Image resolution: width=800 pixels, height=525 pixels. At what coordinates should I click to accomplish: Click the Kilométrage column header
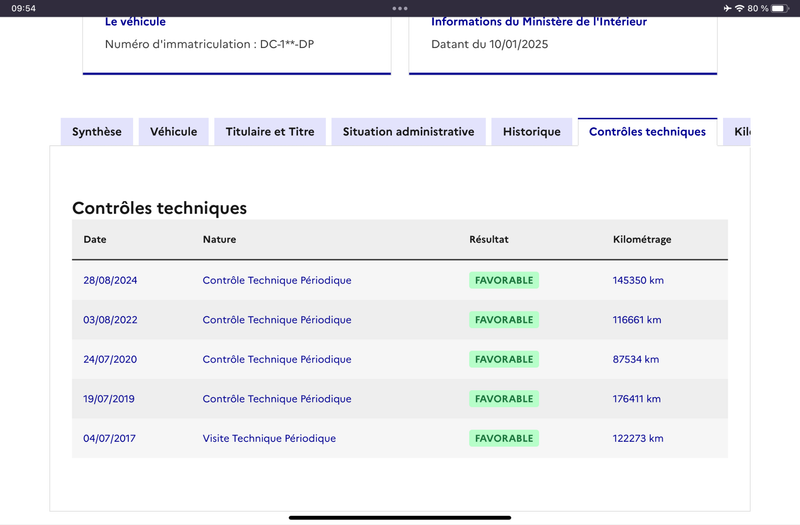642,239
